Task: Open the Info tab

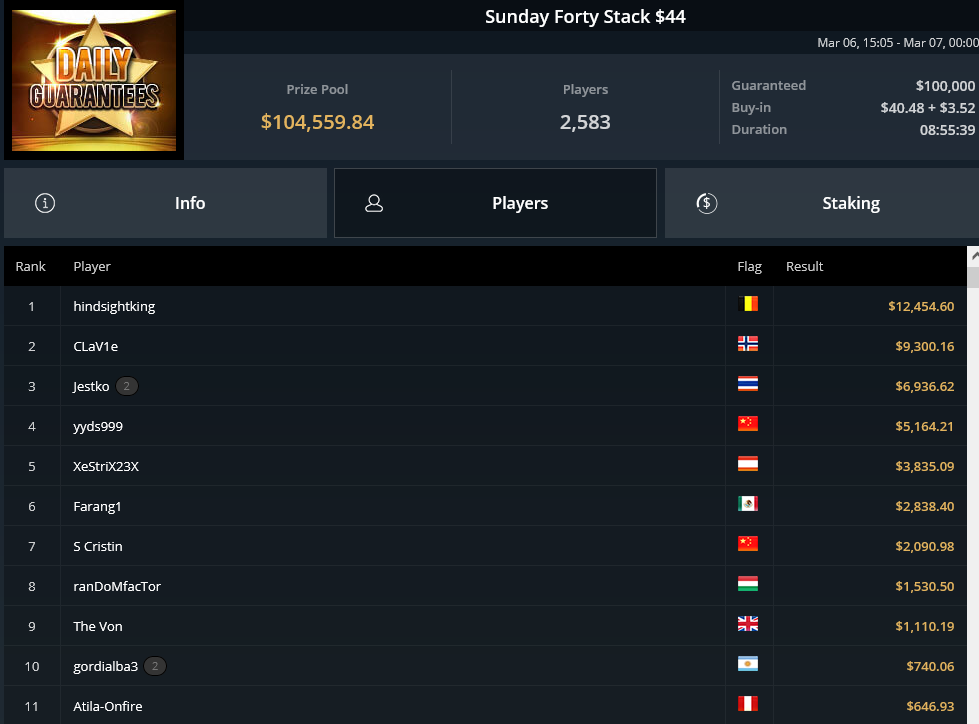Action: [165, 203]
